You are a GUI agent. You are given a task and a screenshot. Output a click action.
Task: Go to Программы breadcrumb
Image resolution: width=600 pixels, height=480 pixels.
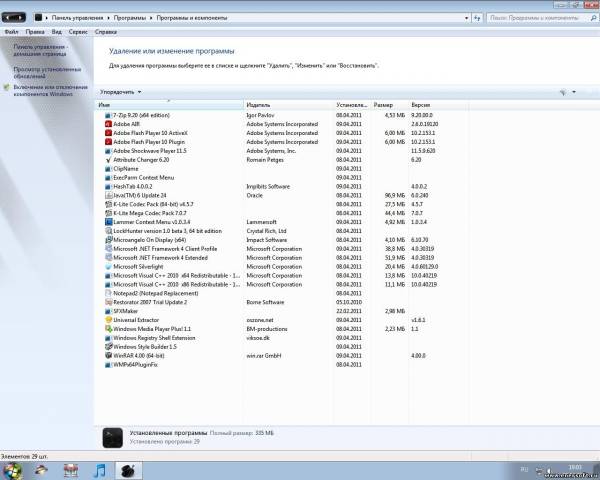[x=130, y=18]
